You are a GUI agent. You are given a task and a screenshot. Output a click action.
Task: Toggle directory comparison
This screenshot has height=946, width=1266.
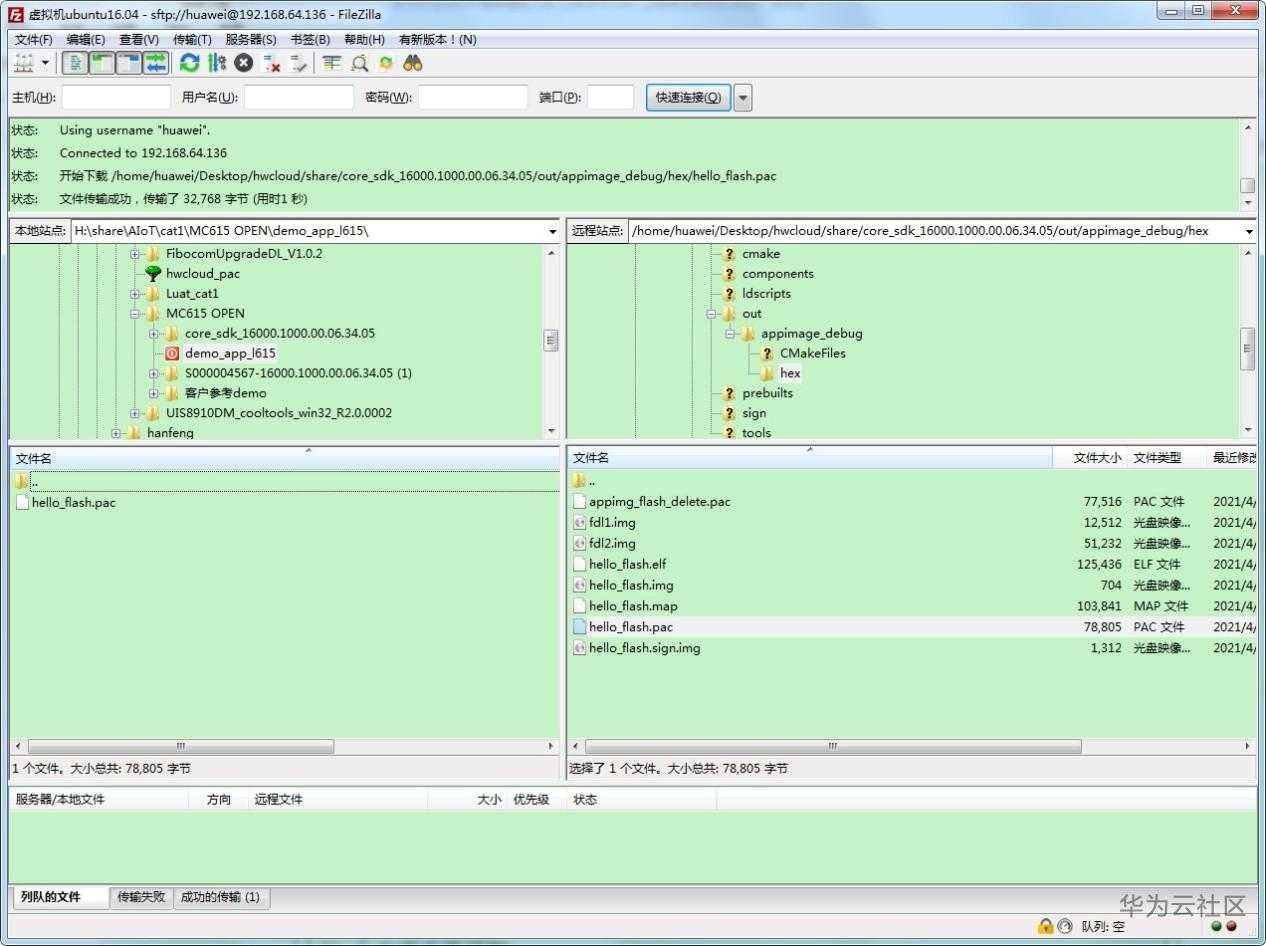click(359, 63)
